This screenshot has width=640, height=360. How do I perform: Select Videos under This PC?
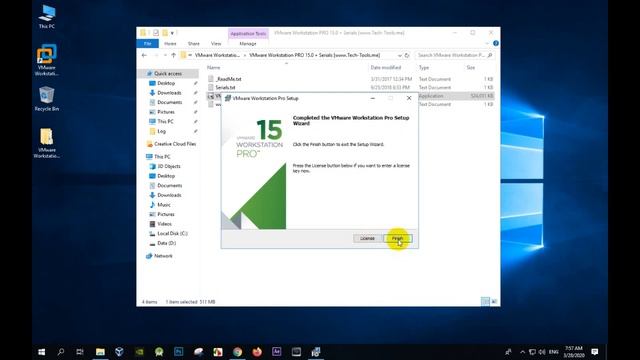click(x=164, y=224)
